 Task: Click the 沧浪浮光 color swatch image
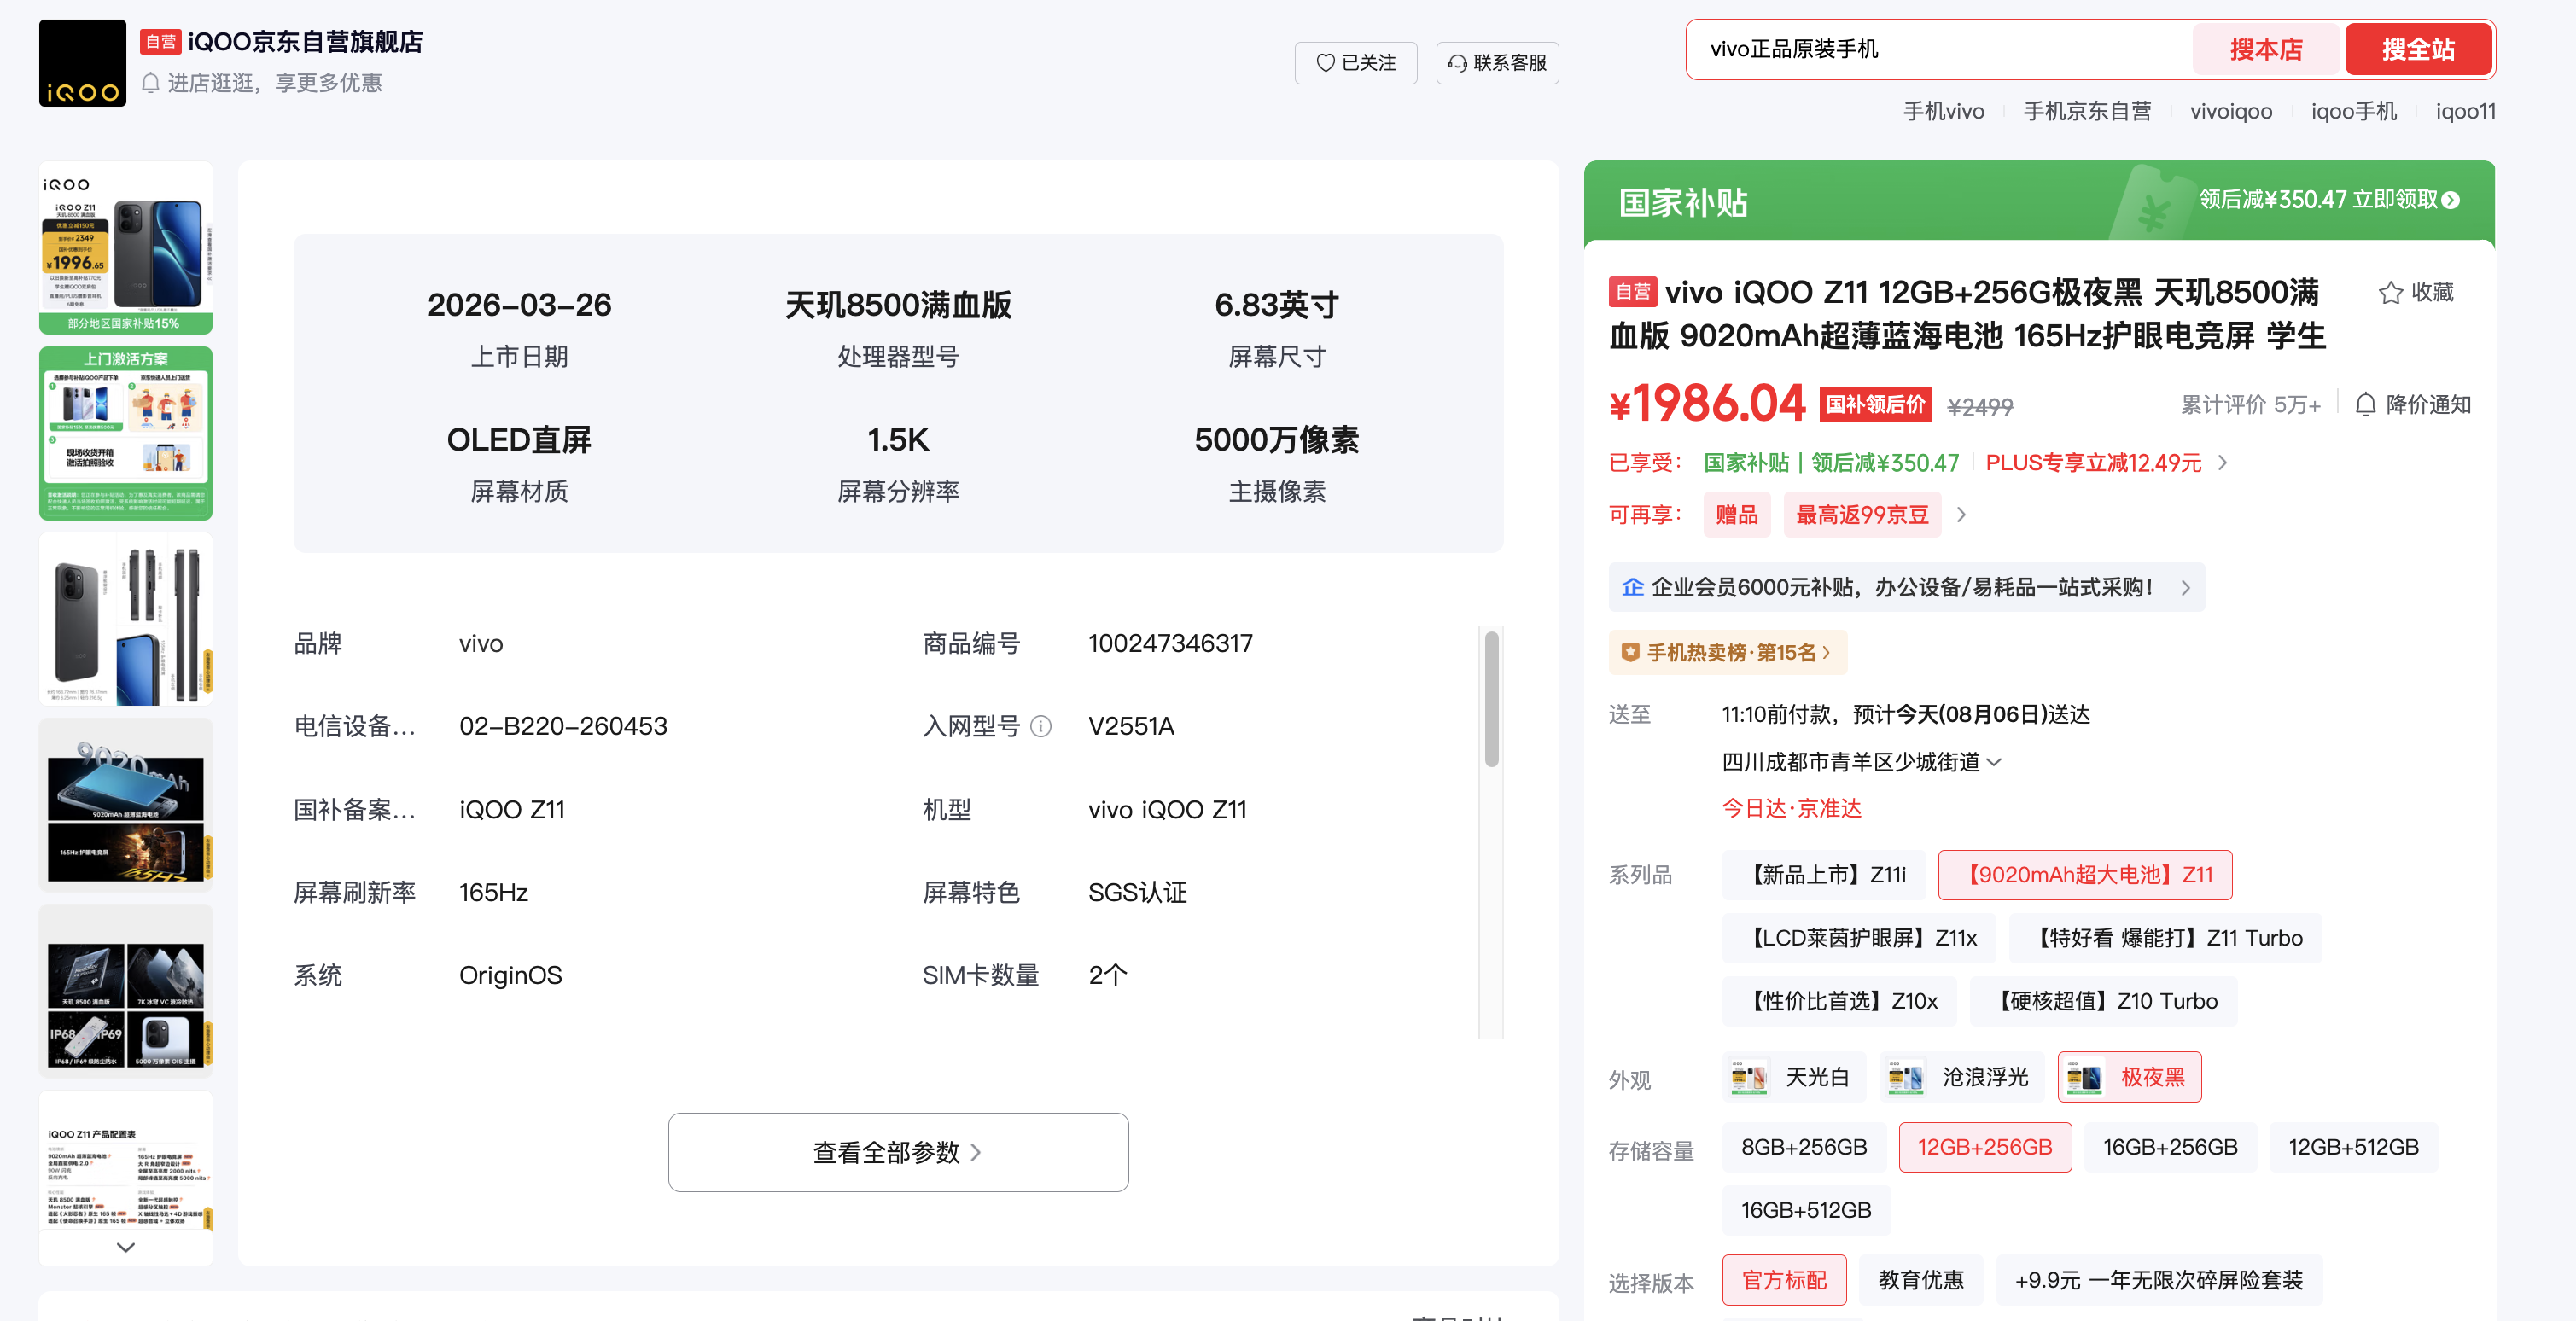(1905, 1077)
